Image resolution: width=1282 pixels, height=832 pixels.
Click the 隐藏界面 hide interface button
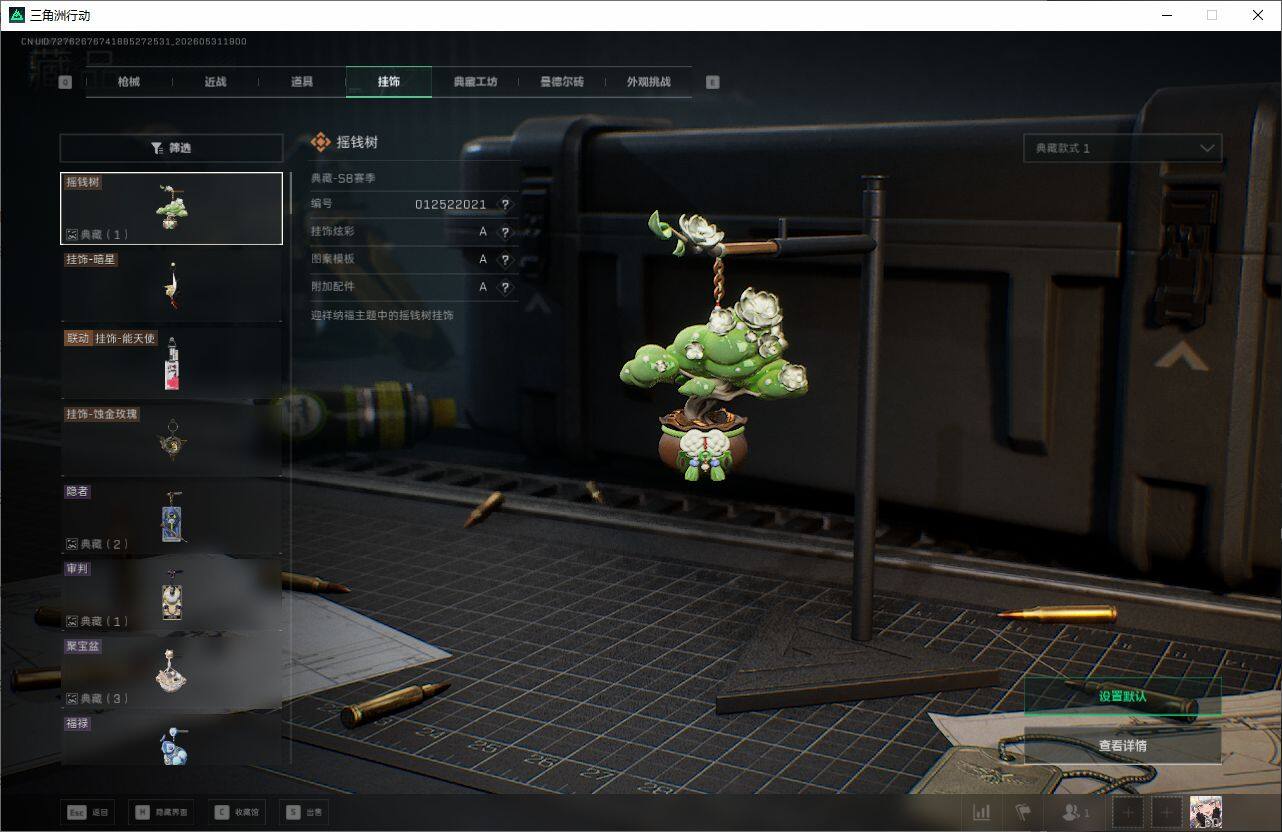[x=162, y=813]
